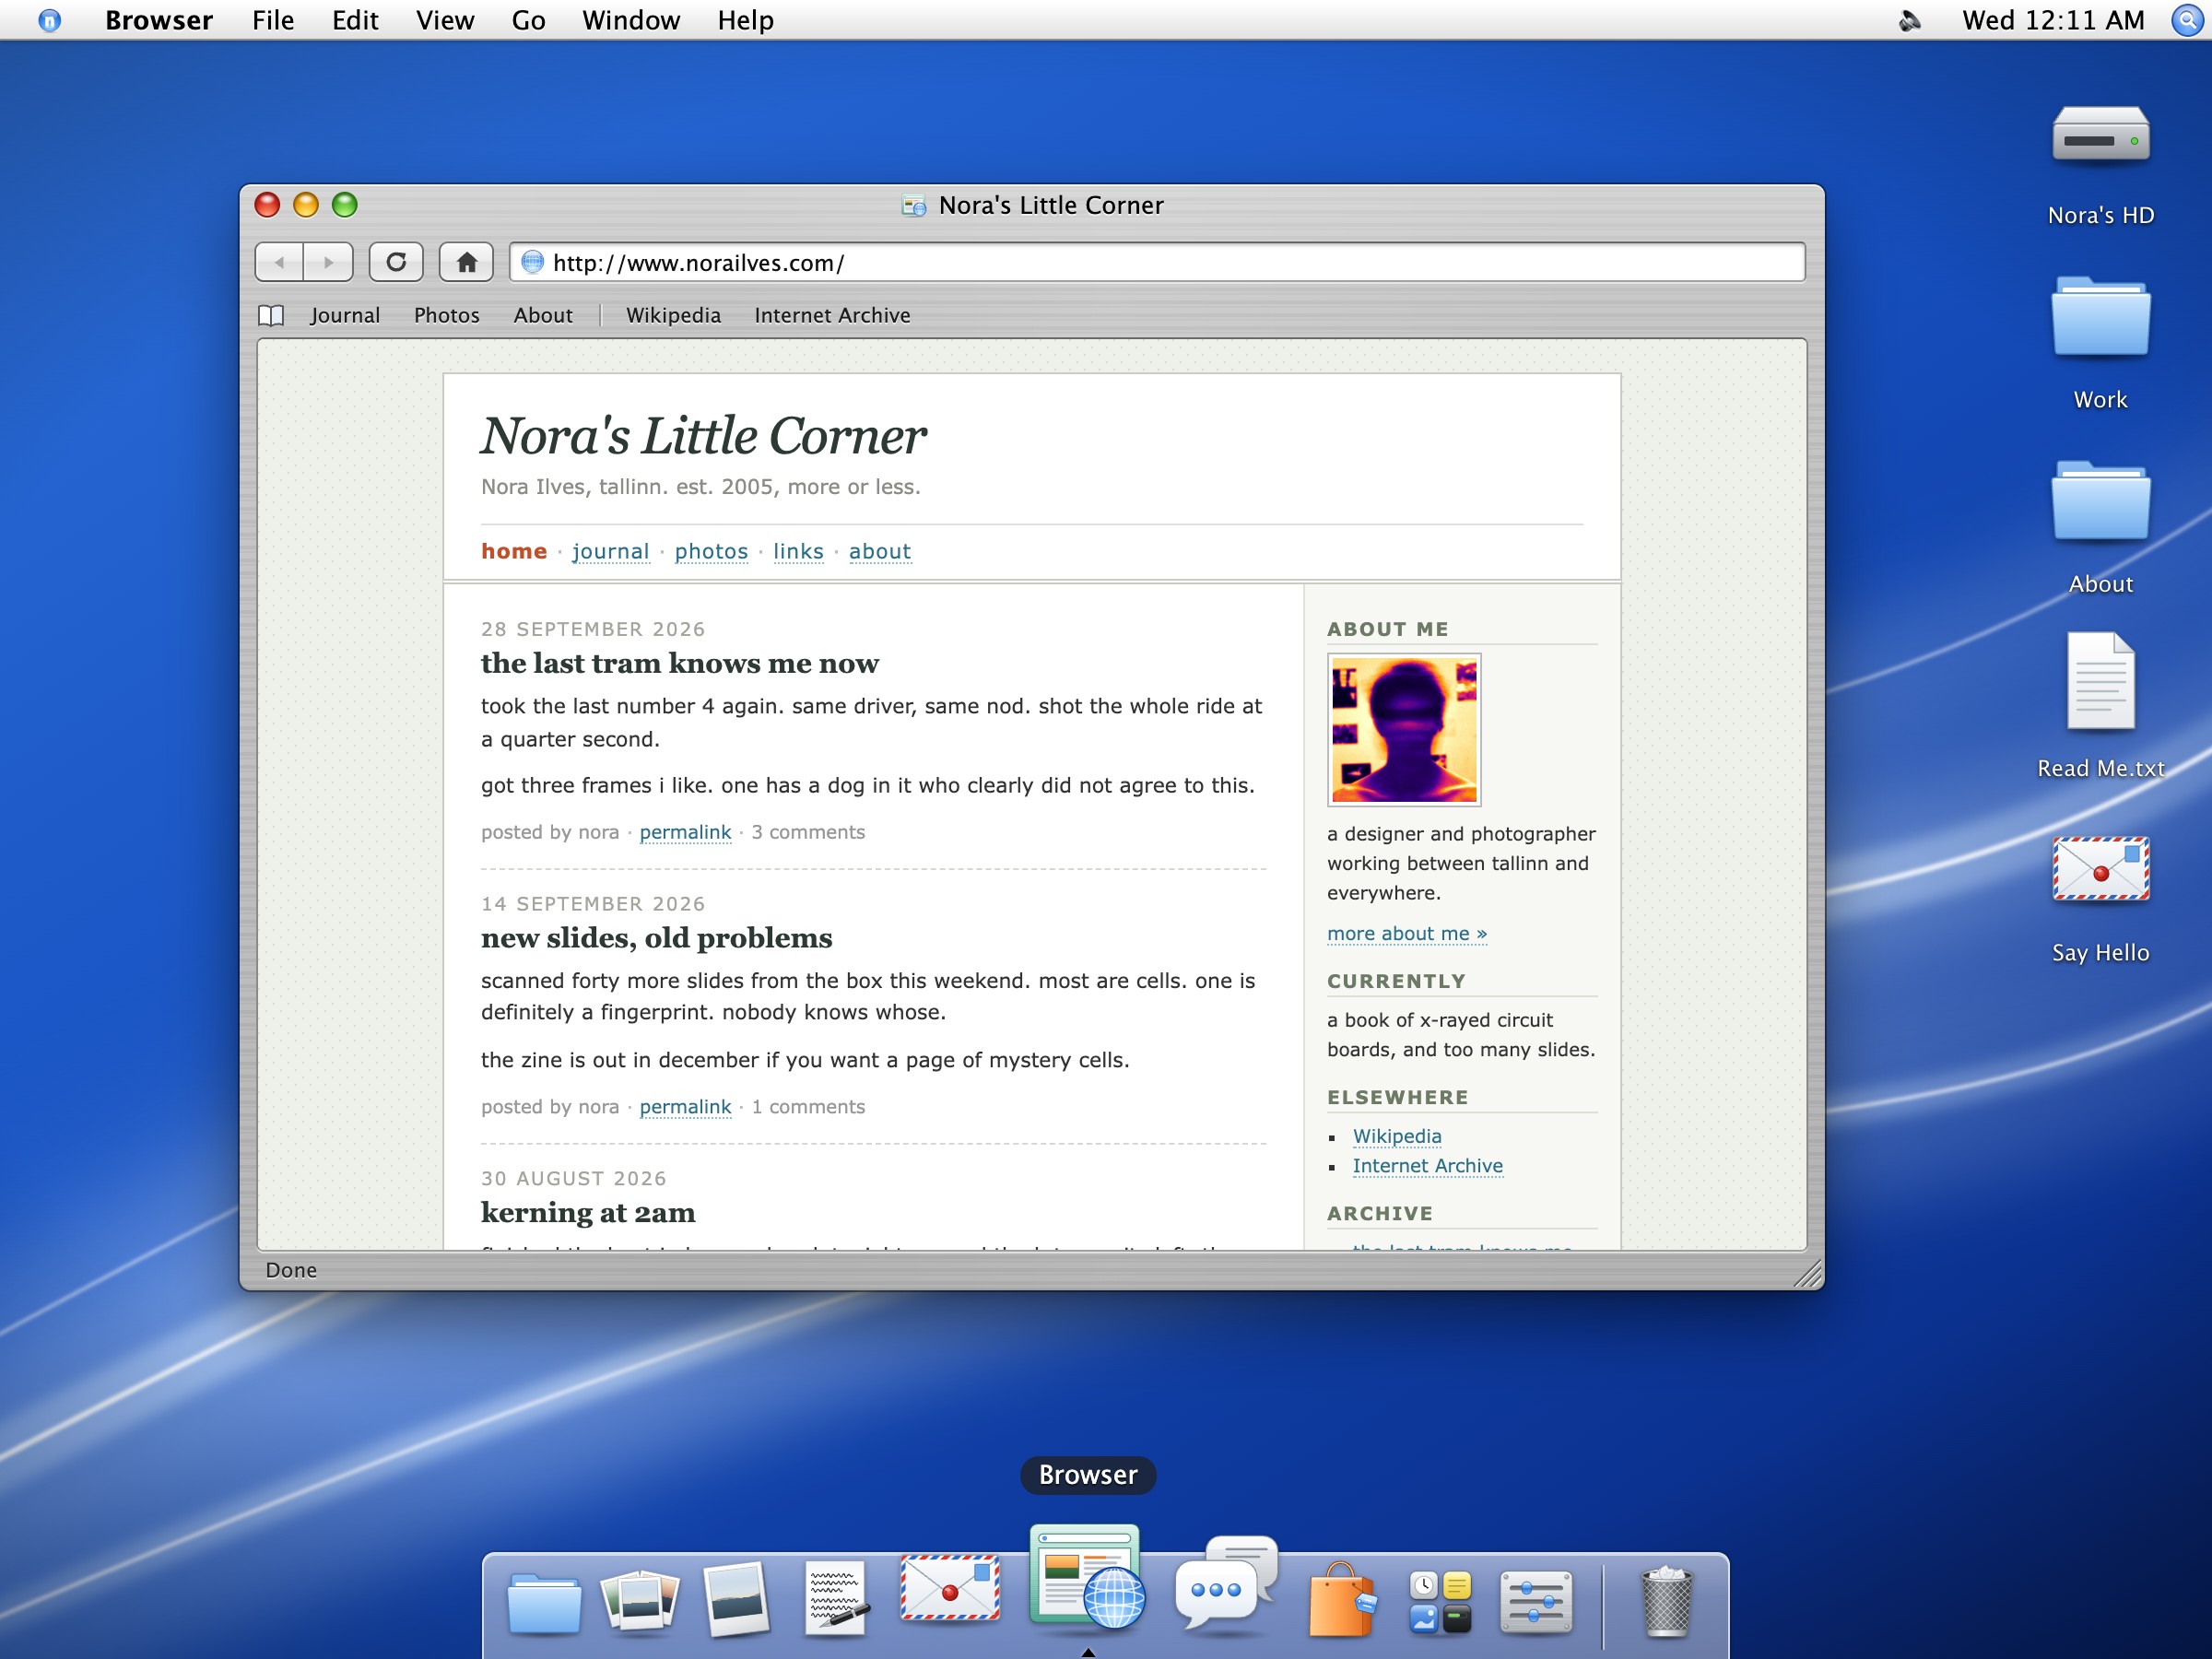Open the Wikipedia bookmark in bookmarks bar
This screenshot has height=1659, width=2212.
click(x=673, y=315)
